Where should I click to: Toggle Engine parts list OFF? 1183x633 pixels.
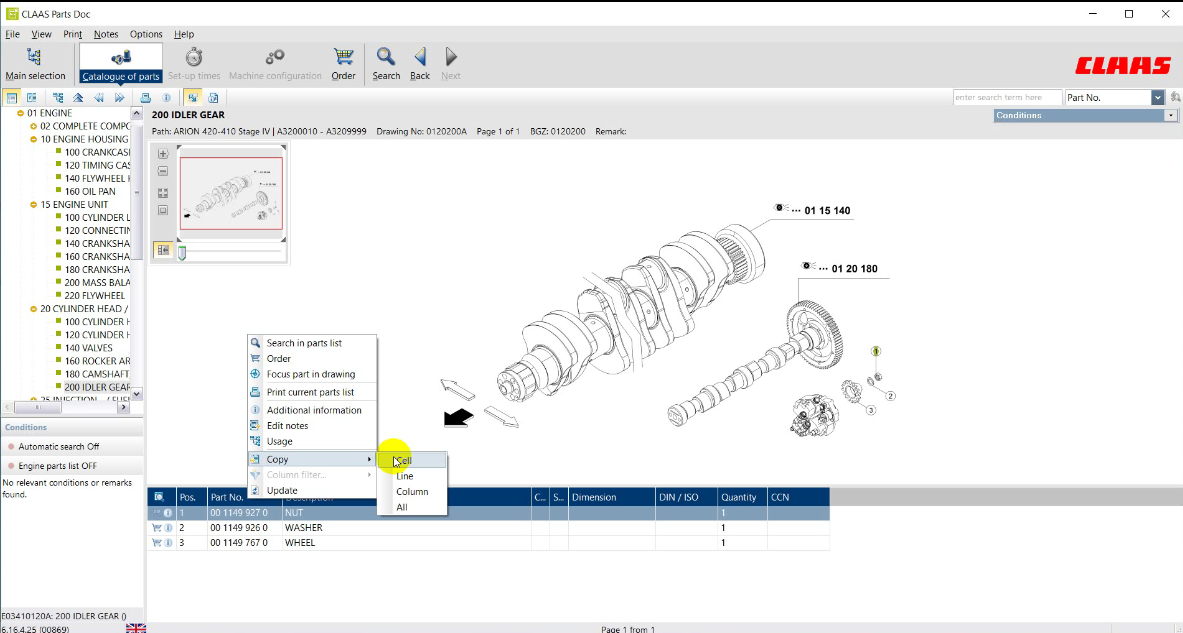(57, 466)
